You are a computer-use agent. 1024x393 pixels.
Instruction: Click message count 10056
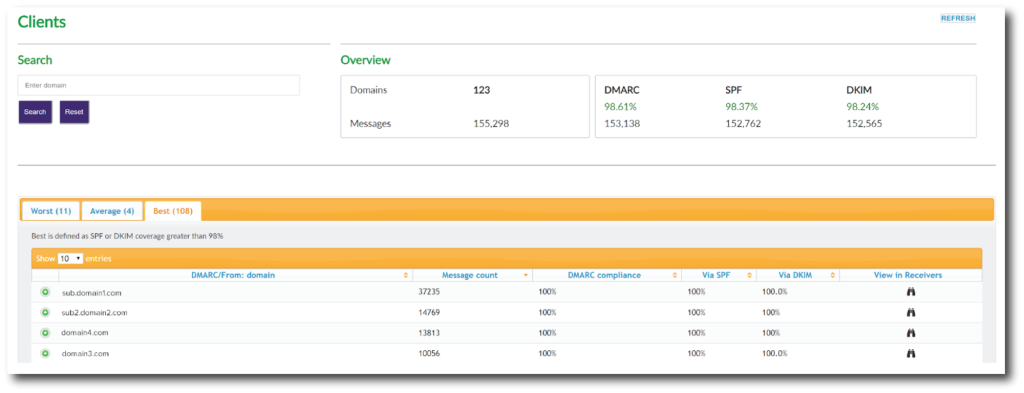(429, 353)
